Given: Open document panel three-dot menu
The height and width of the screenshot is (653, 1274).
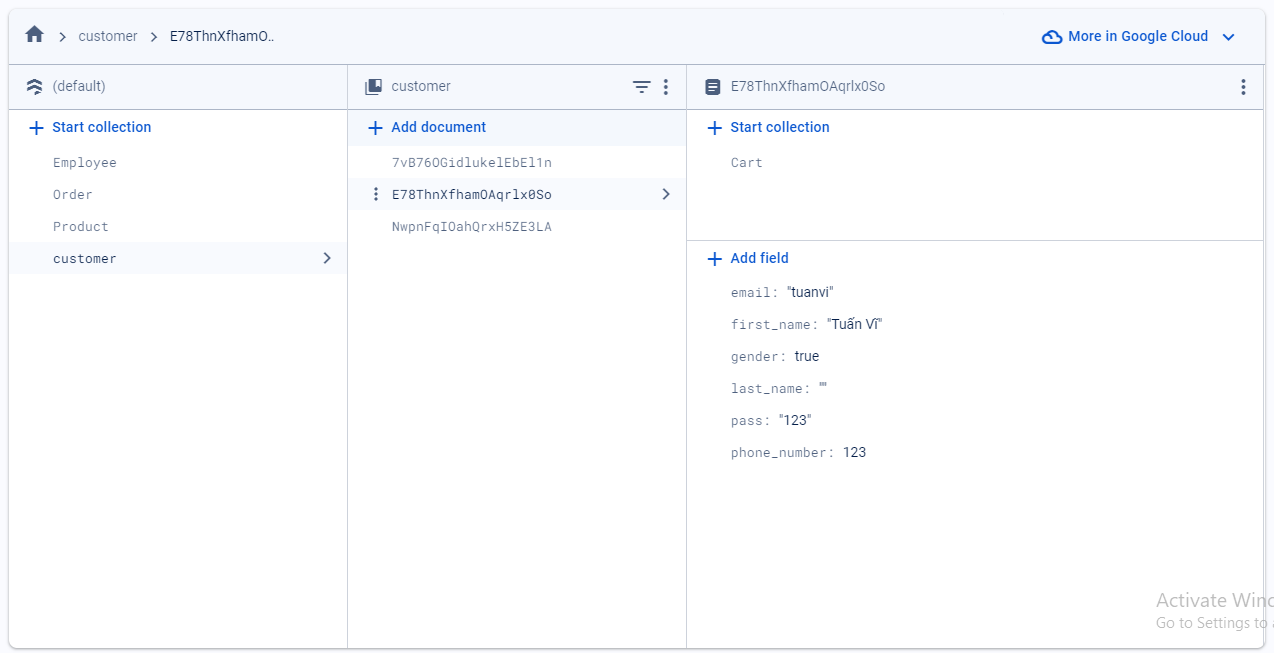Looking at the screenshot, I should [x=1243, y=87].
